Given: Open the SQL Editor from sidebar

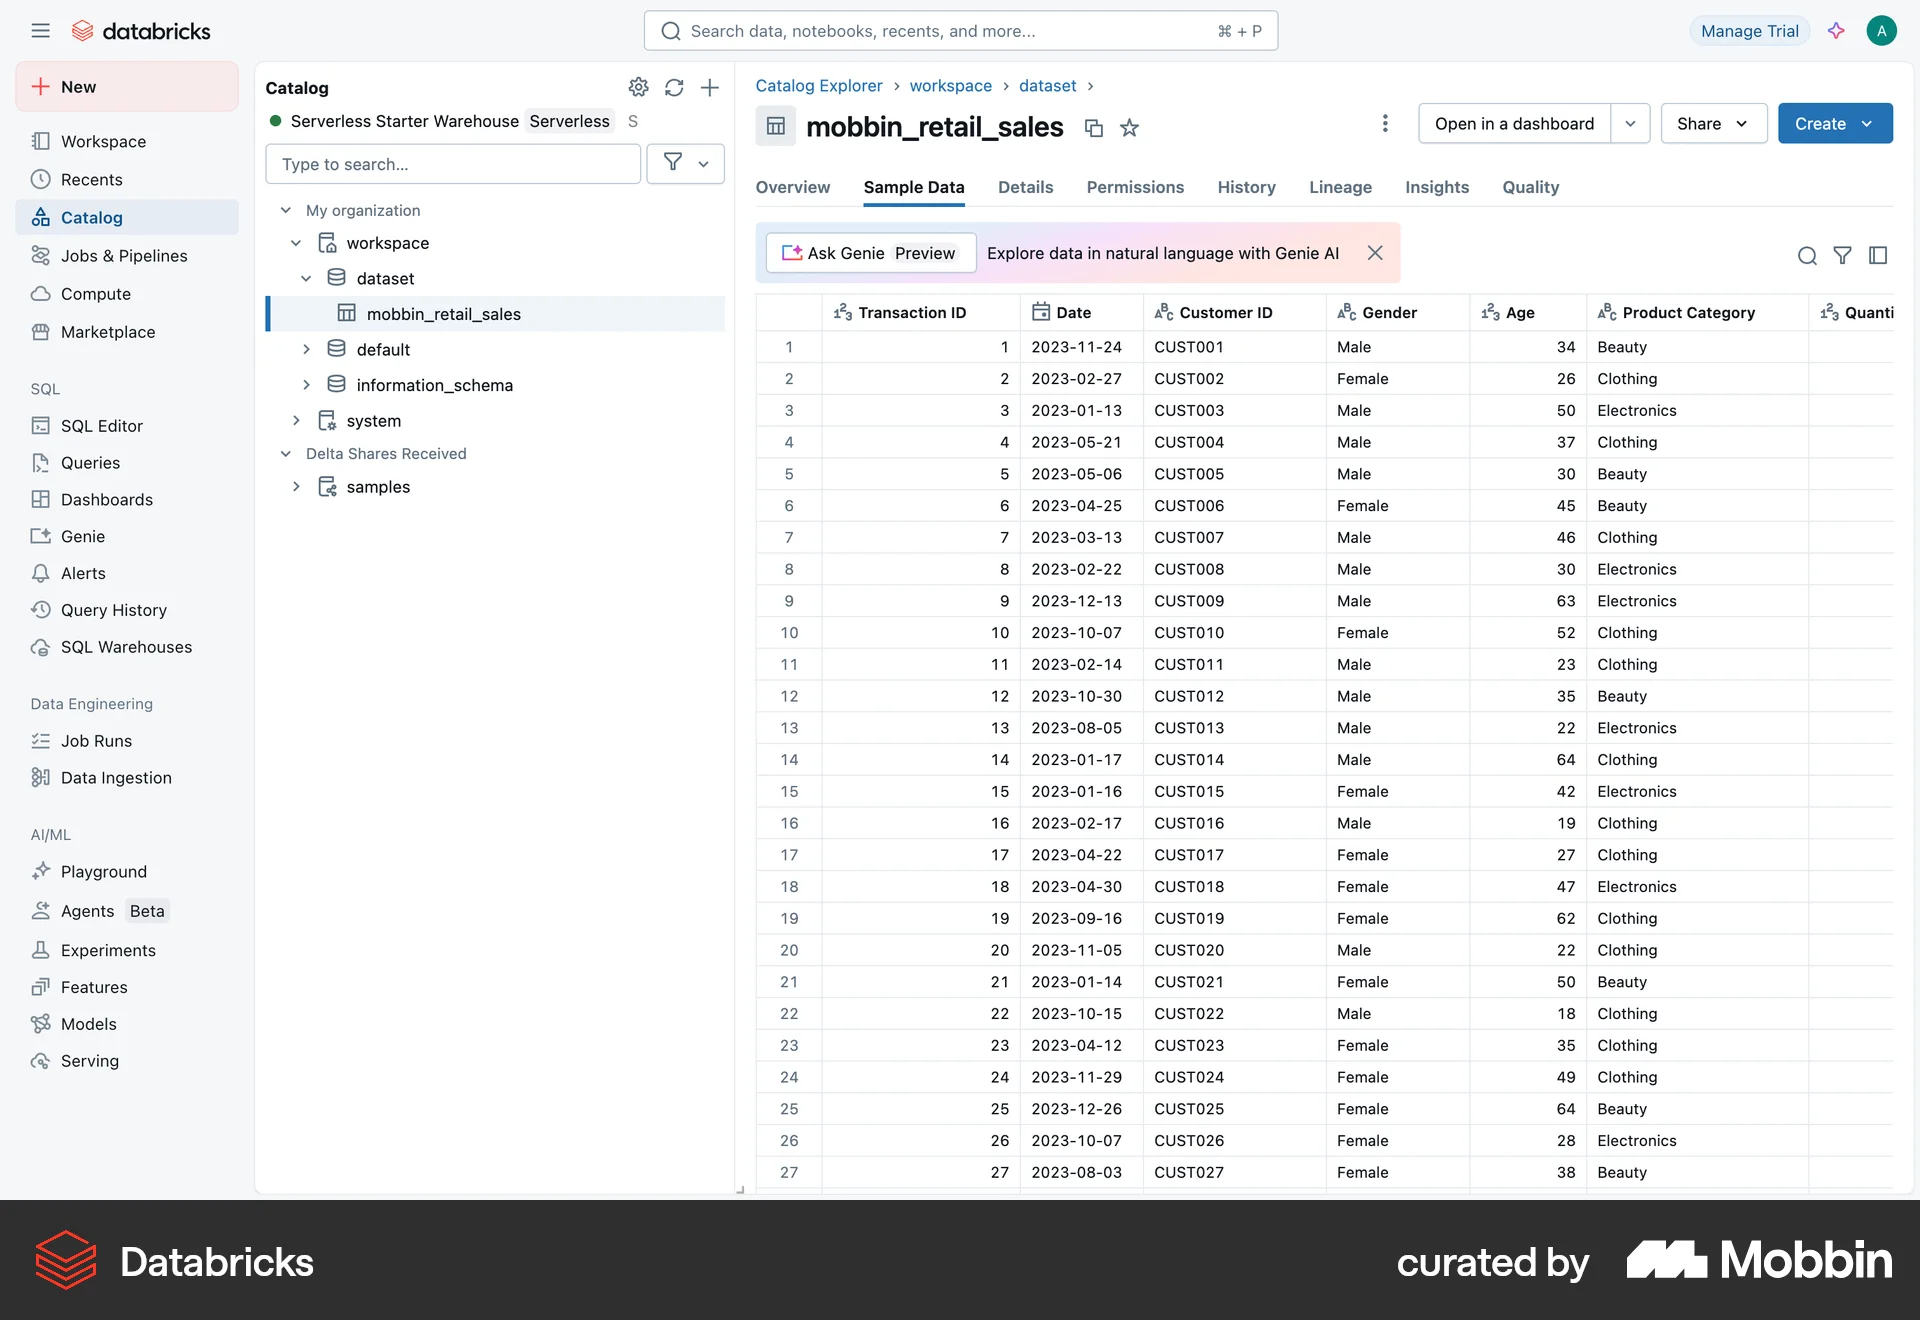Looking at the screenshot, I should pos(100,425).
